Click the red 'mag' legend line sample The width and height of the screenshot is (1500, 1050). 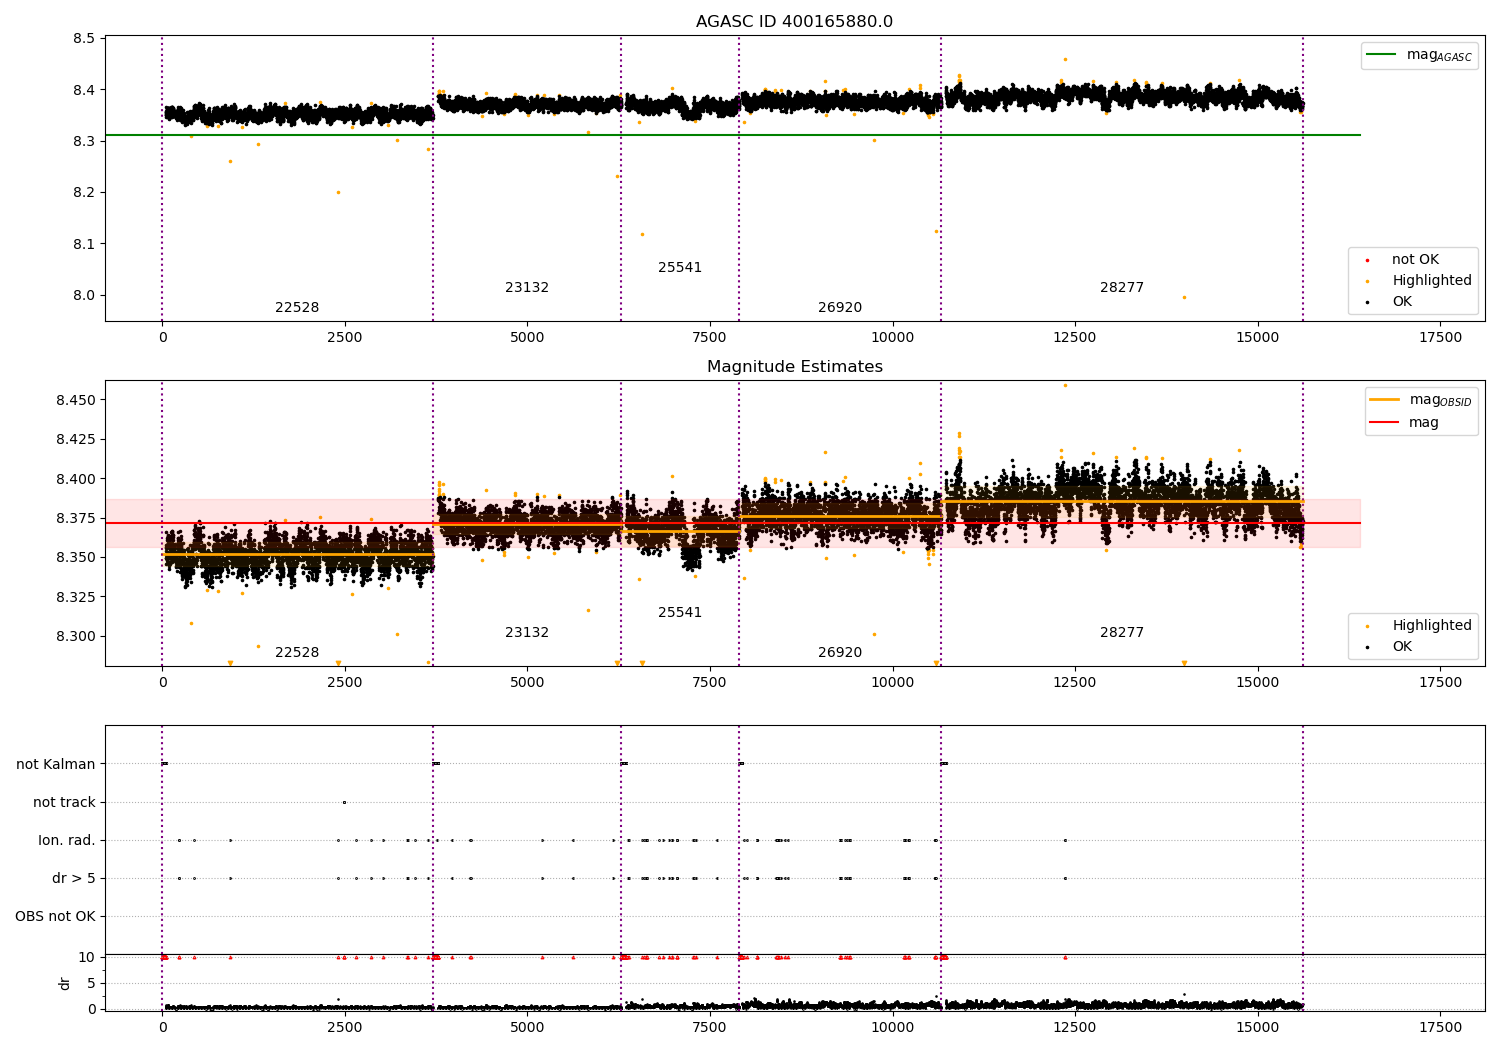[x=1385, y=423]
